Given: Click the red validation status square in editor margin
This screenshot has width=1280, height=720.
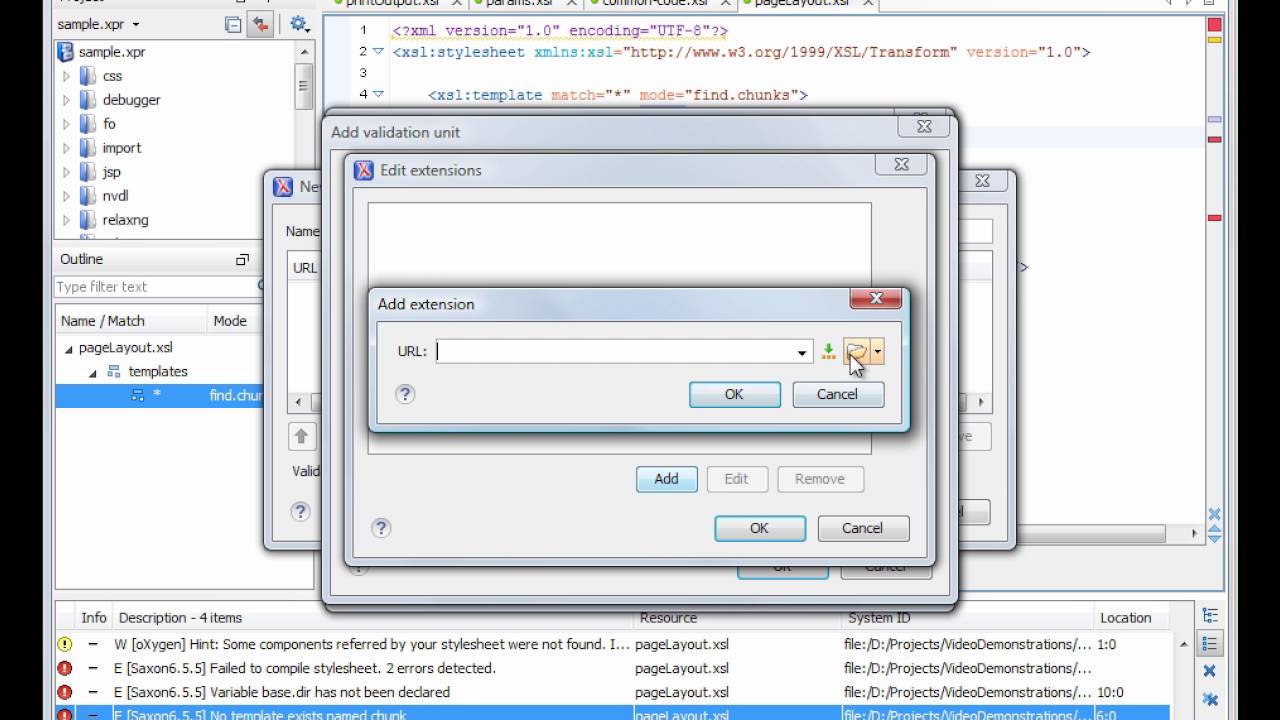Looking at the screenshot, I should (1215, 25).
